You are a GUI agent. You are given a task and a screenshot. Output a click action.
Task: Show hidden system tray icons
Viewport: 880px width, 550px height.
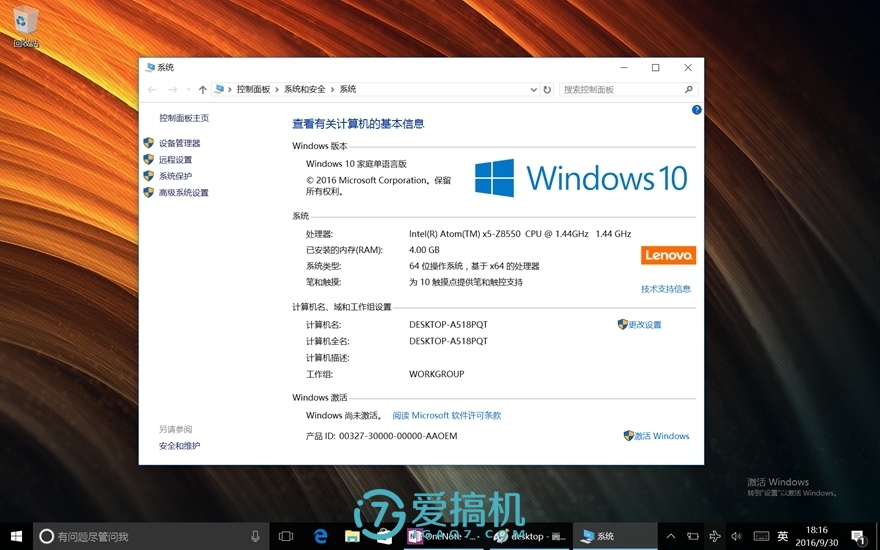[671, 537]
